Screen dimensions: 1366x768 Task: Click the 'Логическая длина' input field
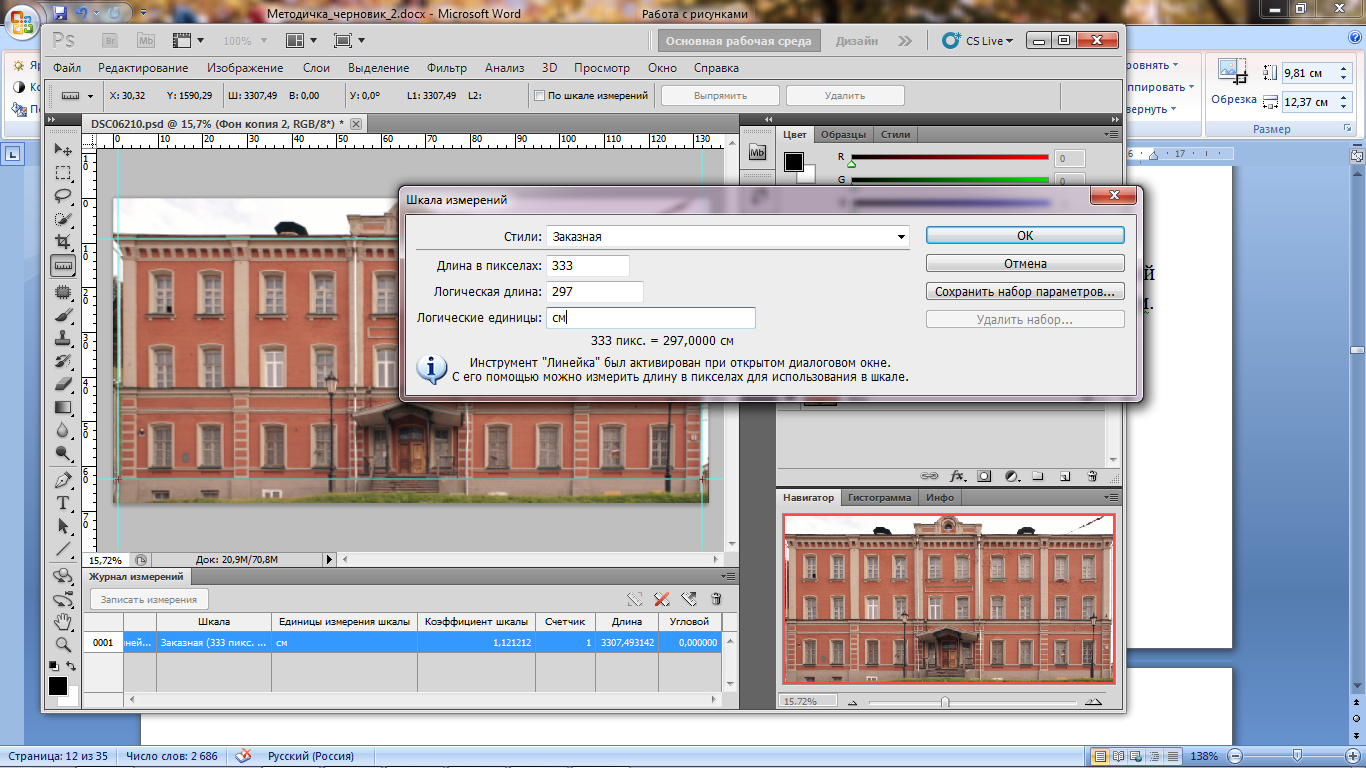pyautogui.click(x=594, y=292)
